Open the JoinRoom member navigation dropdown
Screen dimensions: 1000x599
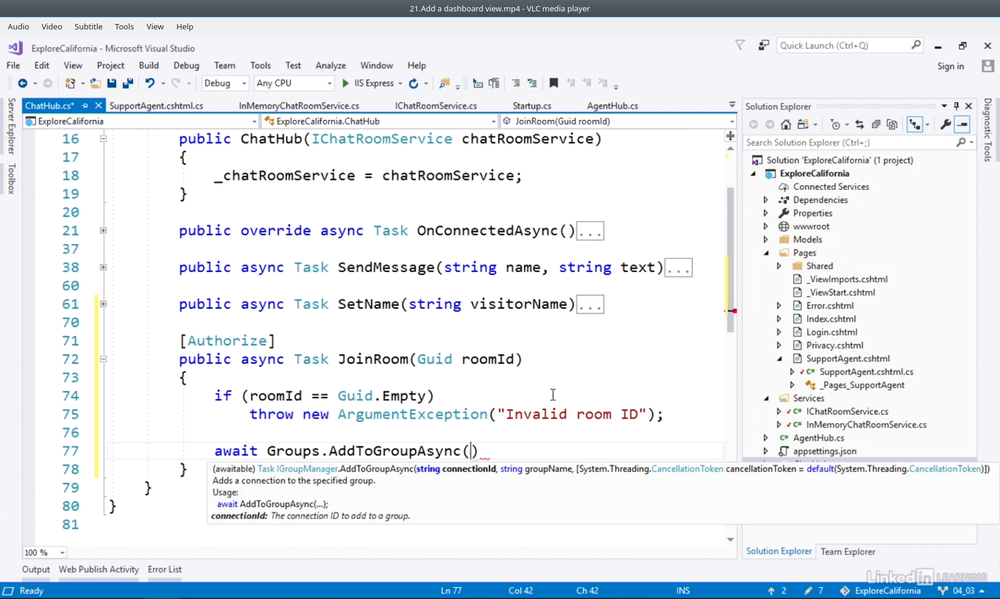[x=618, y=121]
